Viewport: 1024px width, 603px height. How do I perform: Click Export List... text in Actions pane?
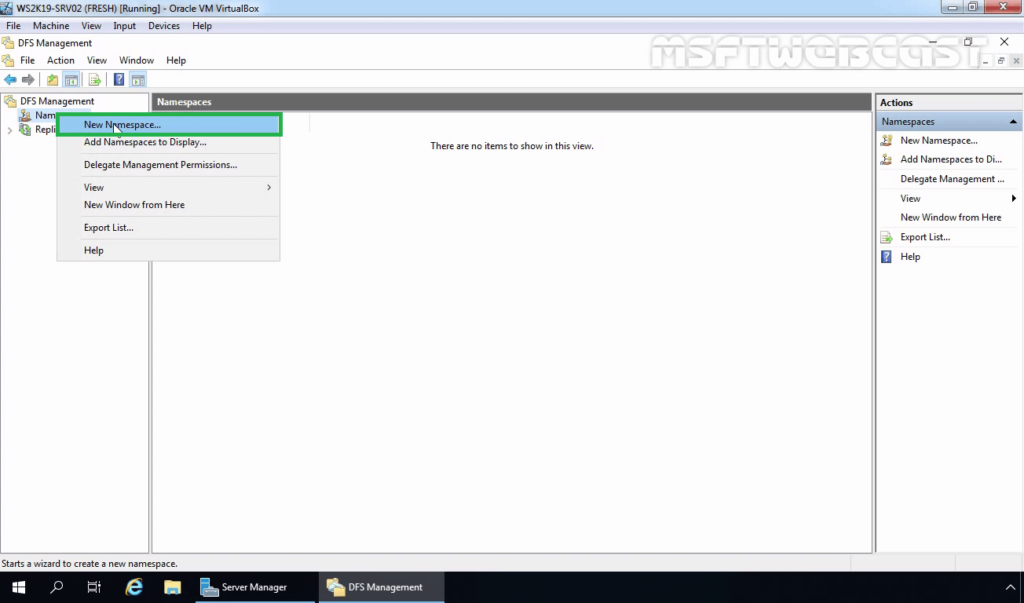click(925, 237)
